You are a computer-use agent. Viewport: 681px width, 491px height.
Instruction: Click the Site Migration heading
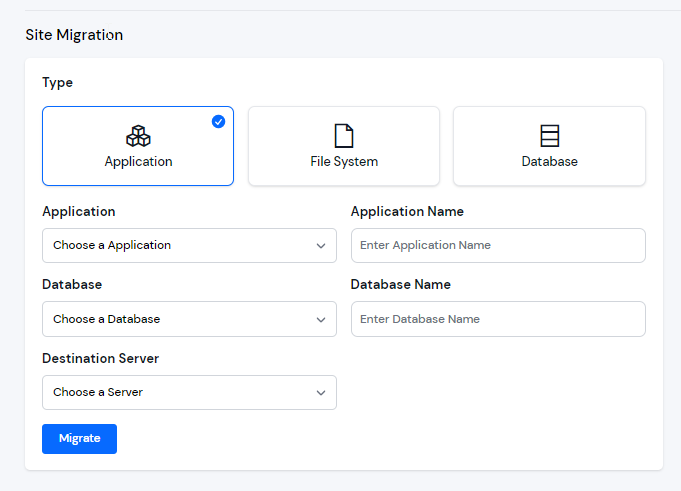tap(74, 35)
